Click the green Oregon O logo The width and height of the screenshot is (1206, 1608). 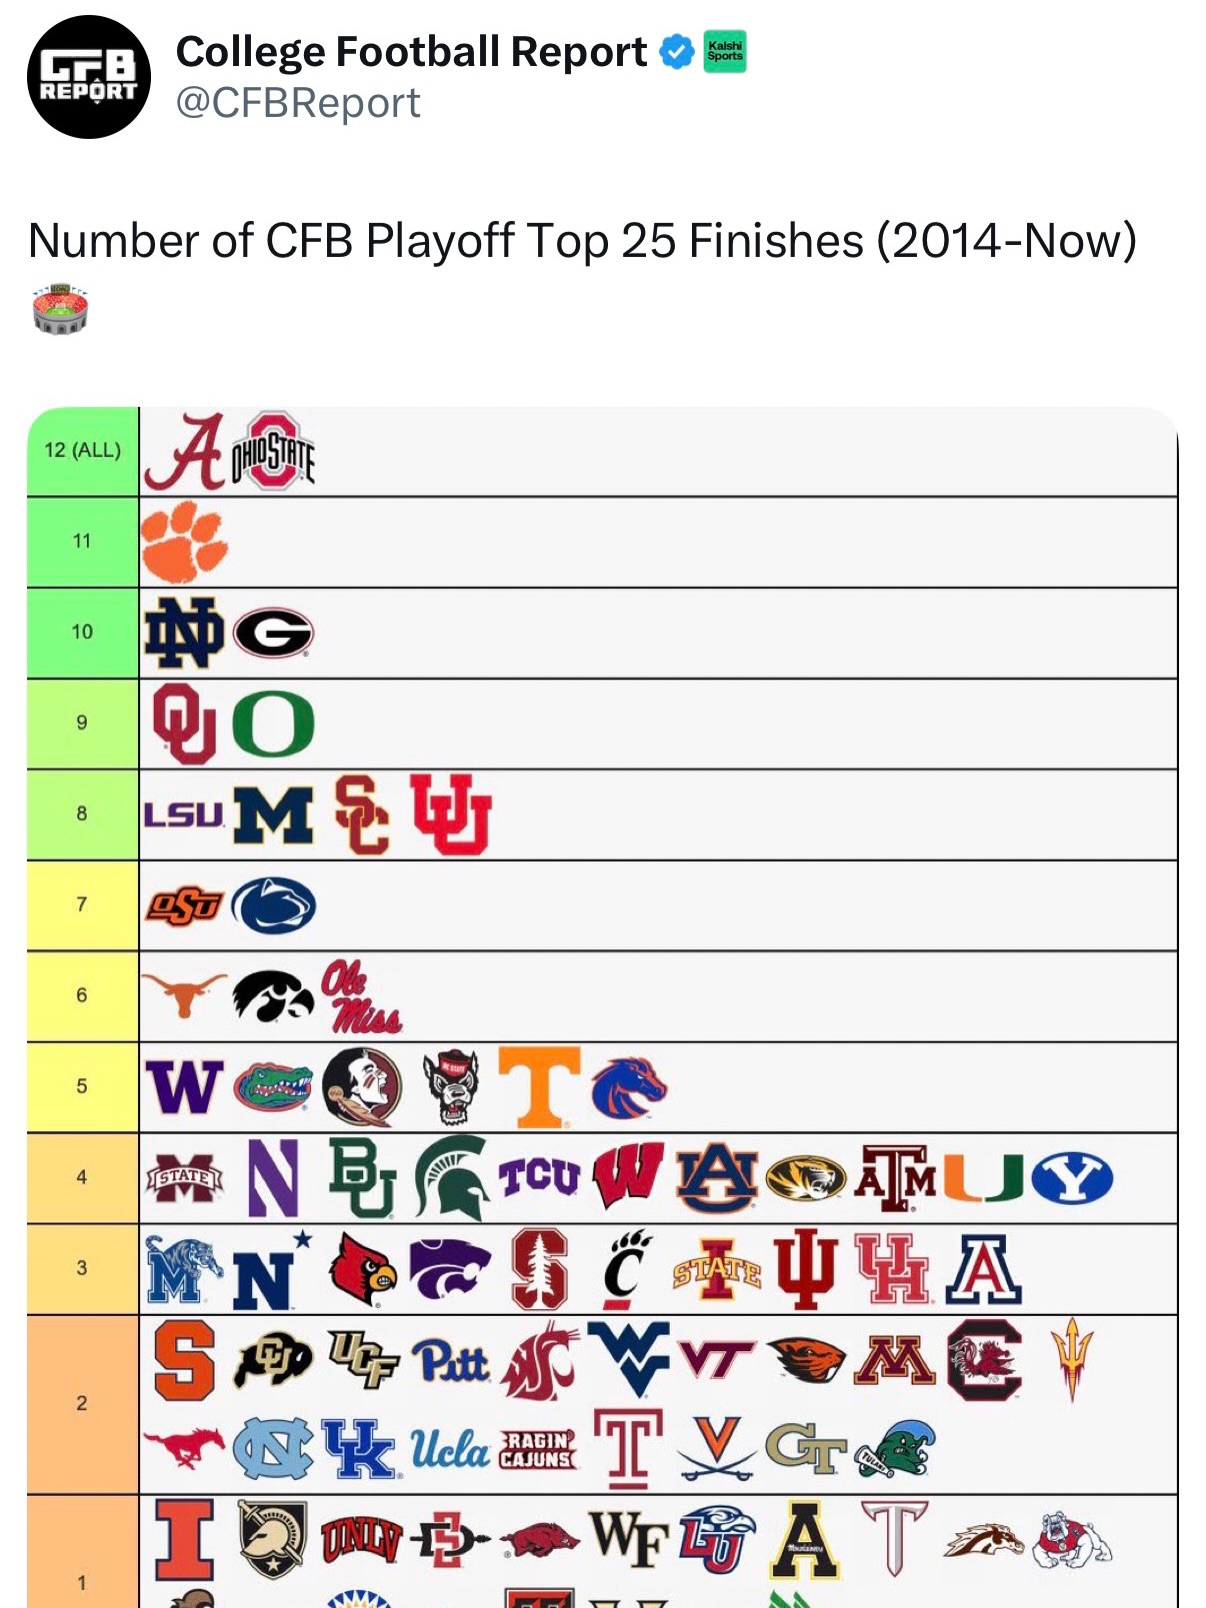click(273, 724)
